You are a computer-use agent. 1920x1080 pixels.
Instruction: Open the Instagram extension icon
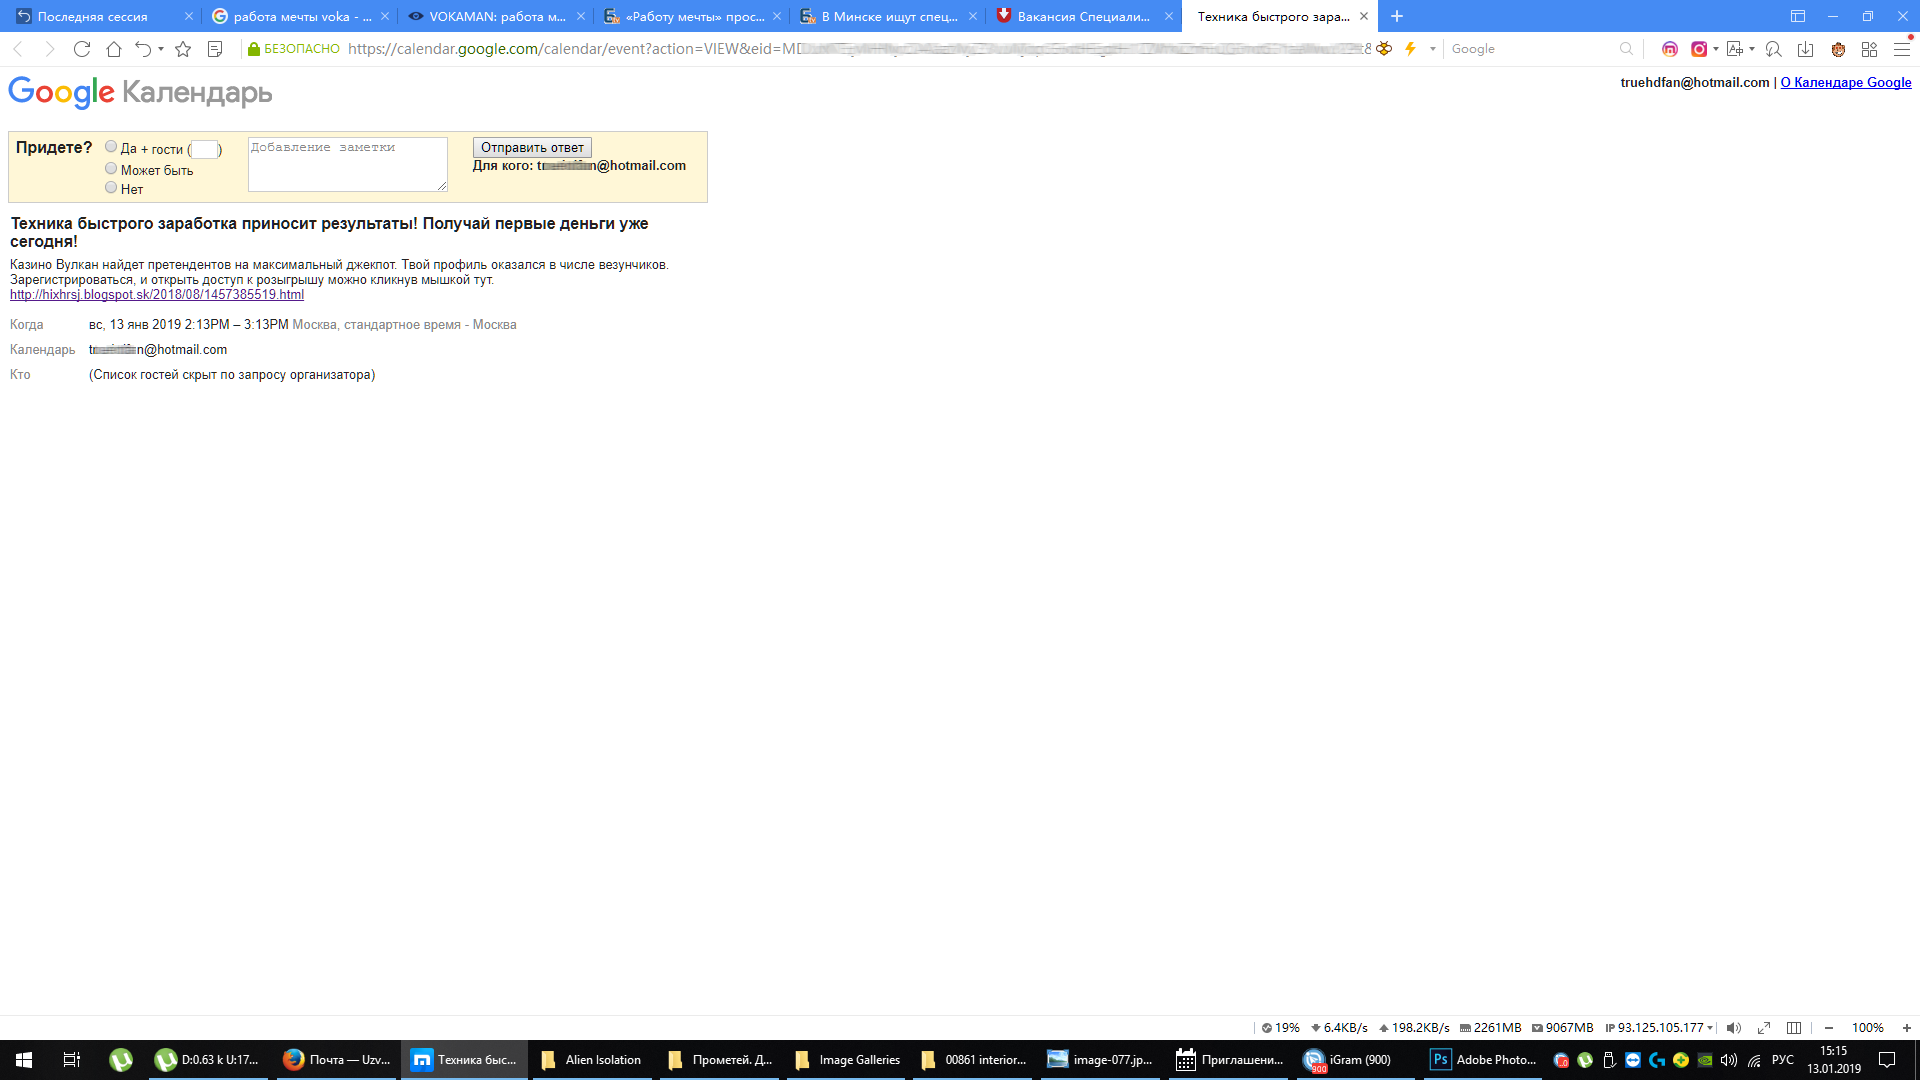click(x=1698, y=49)
